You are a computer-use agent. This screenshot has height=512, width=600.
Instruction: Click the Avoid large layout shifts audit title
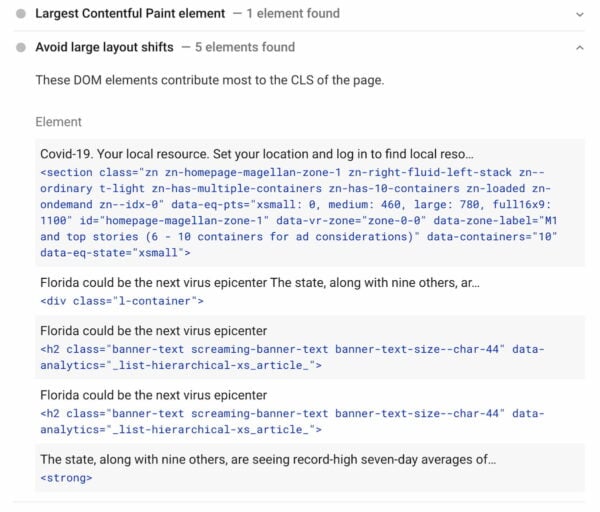point(104,47)
